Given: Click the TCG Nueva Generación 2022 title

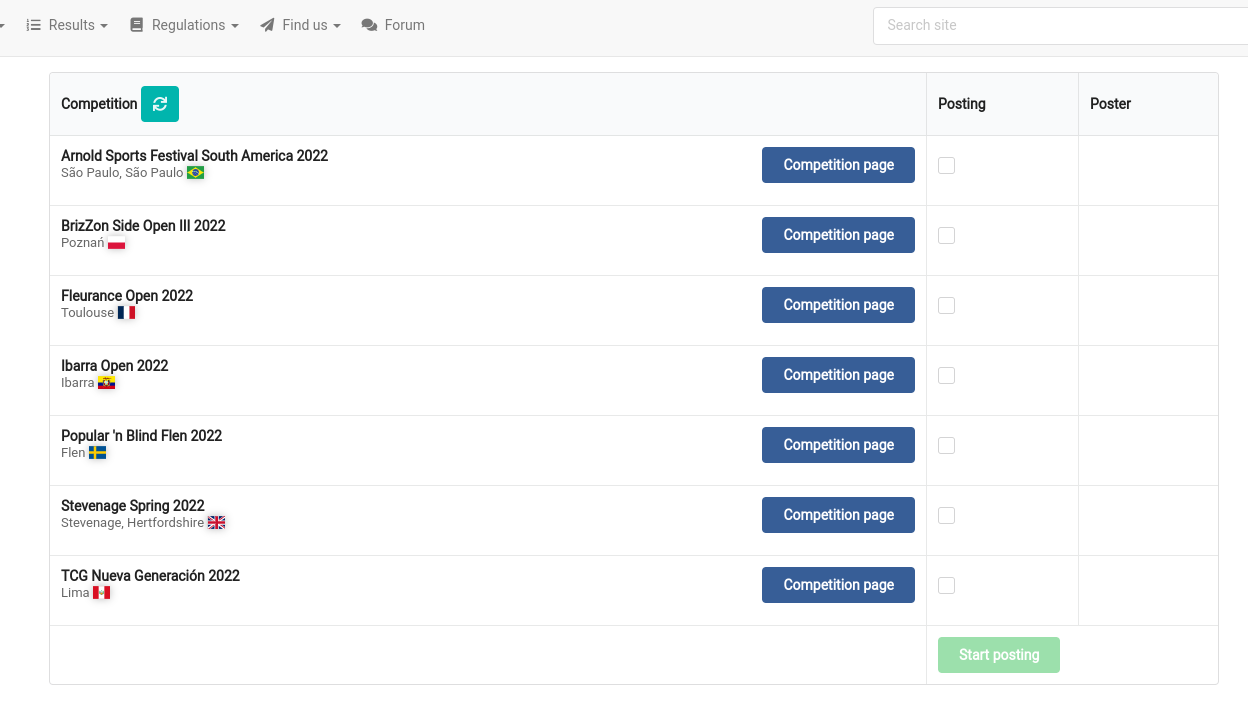Looking at the screenshot, I should (x=150, y=576).
